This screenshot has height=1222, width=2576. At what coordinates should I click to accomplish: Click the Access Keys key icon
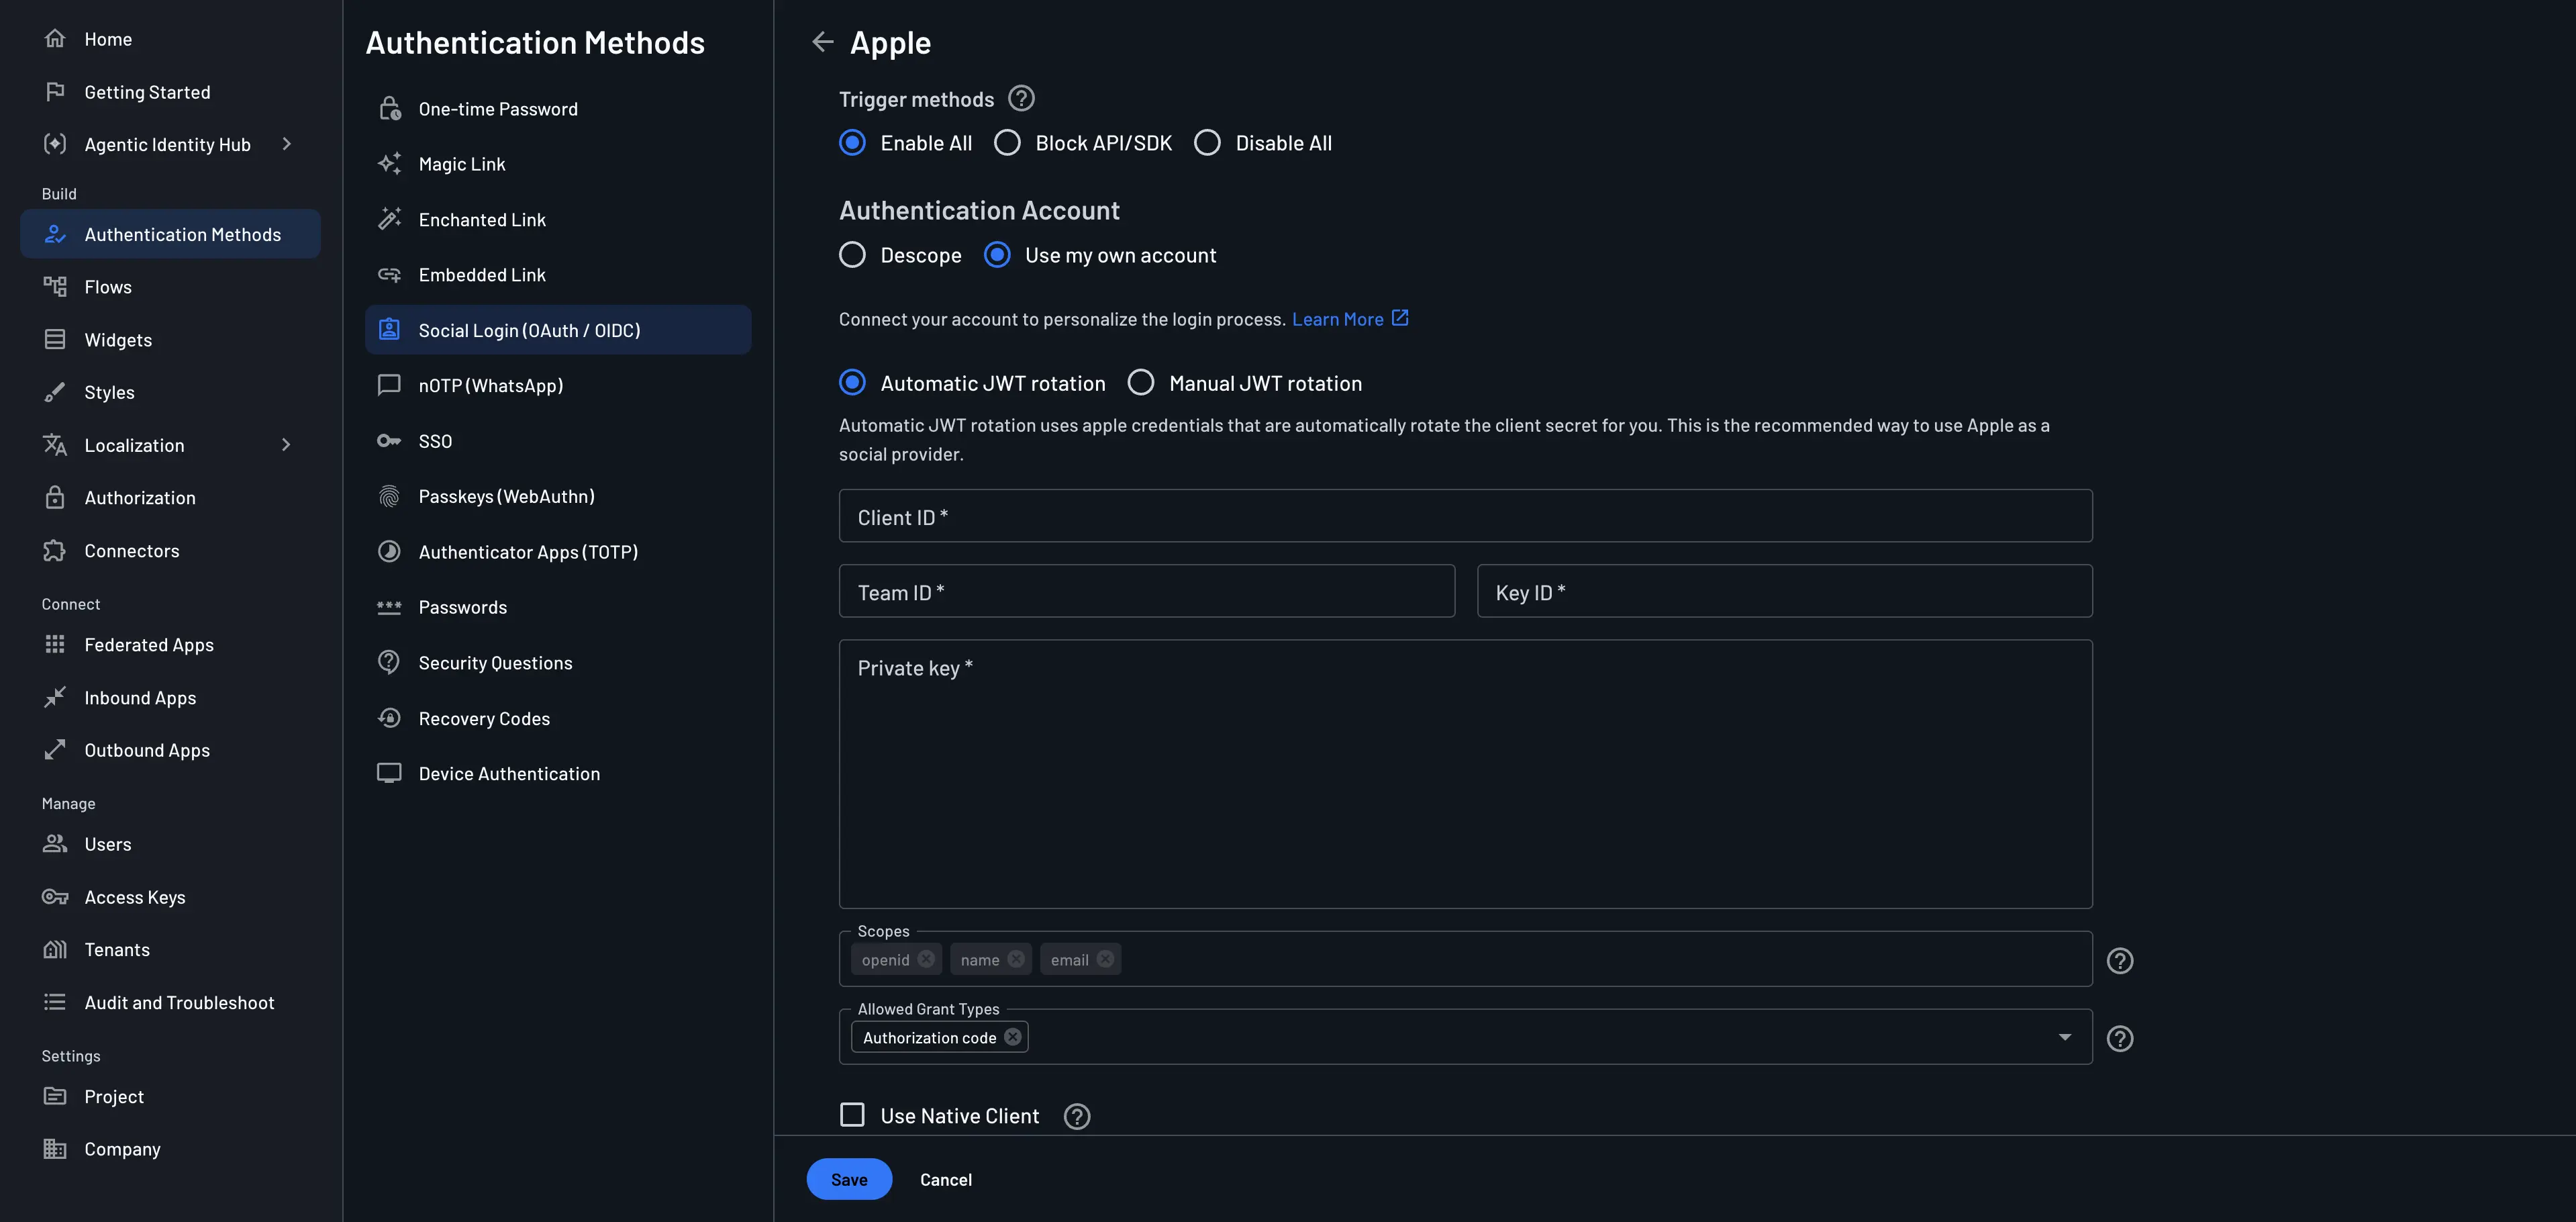click(x=55, y=897)
